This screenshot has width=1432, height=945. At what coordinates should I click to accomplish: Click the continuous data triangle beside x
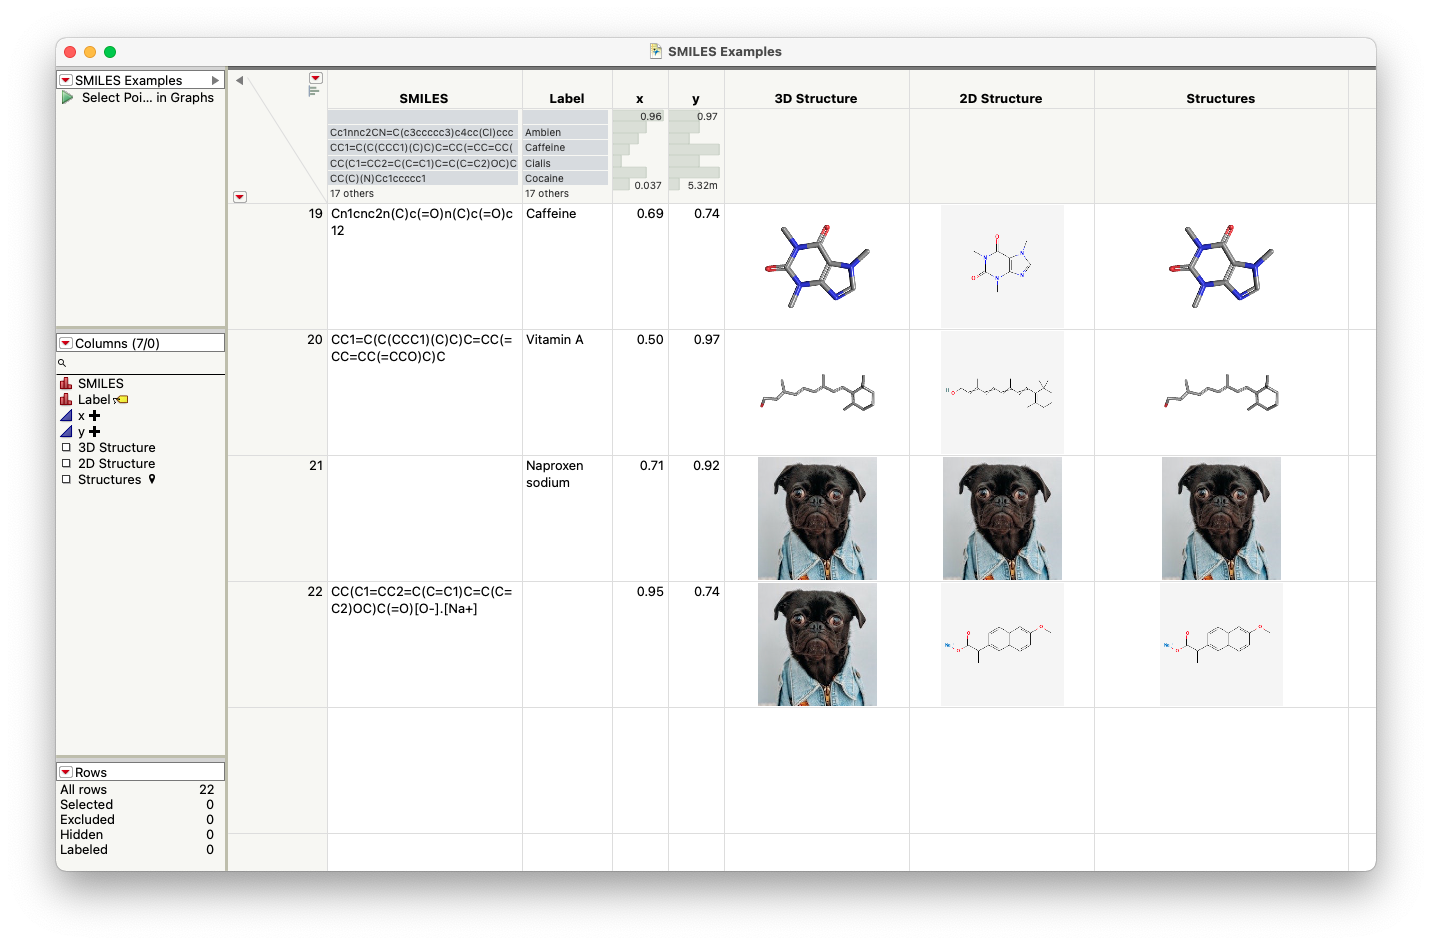click(68, 415)
